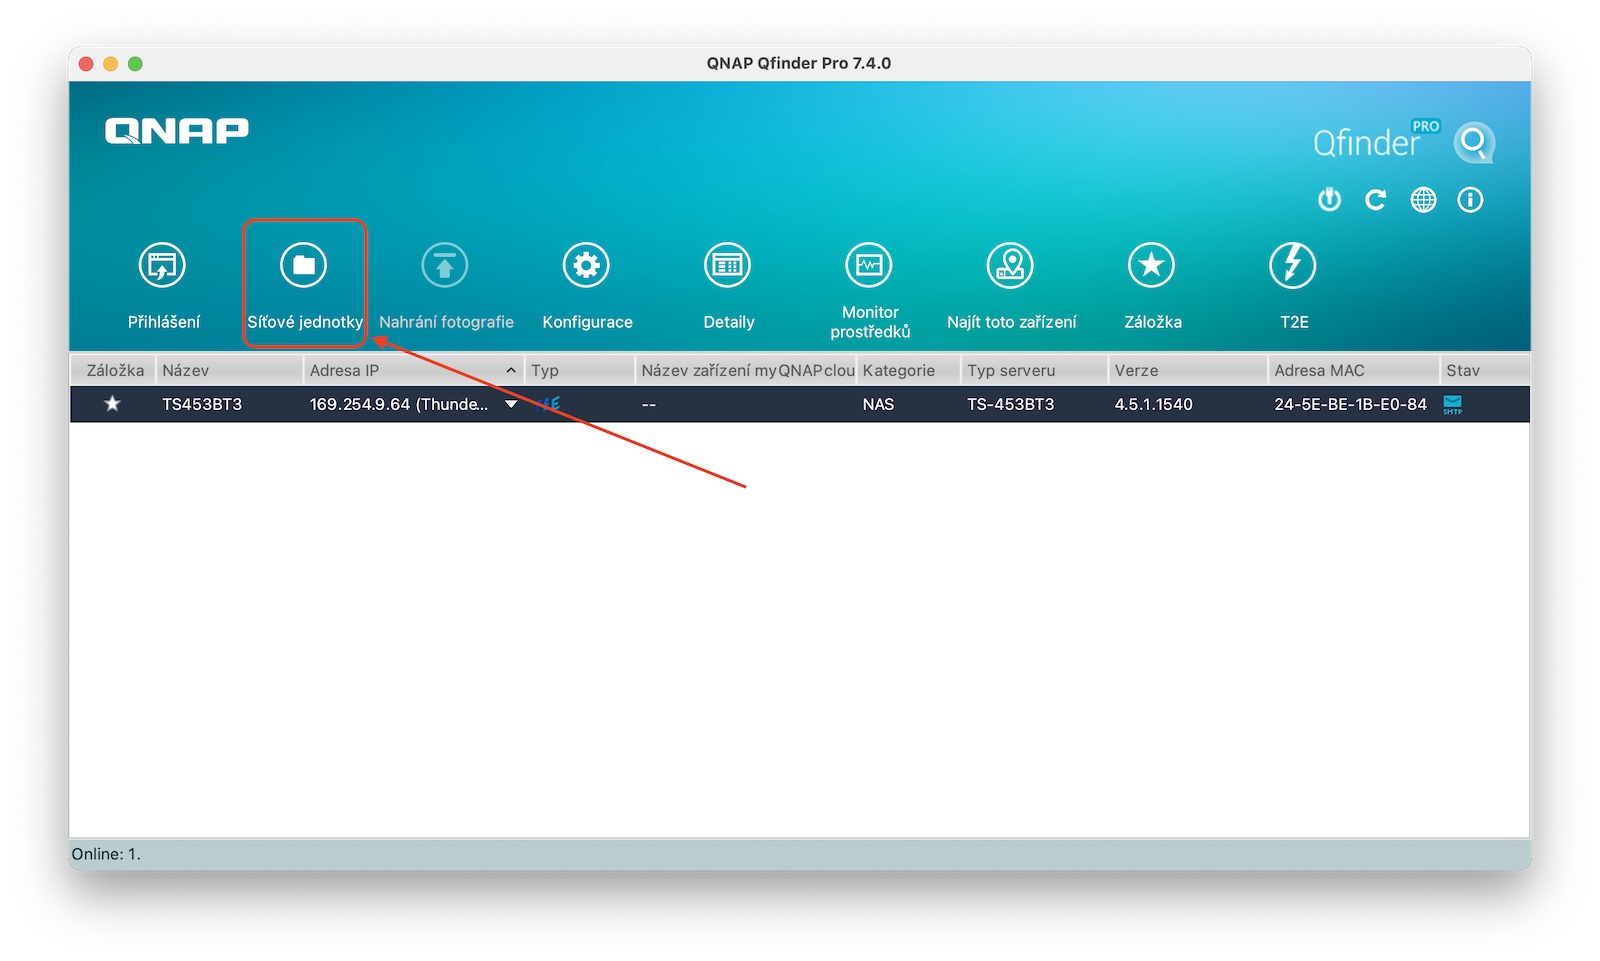The width and height of the screenshot is (1600, 961).
Task: Refresh the device list
Action: (1376, 200)
